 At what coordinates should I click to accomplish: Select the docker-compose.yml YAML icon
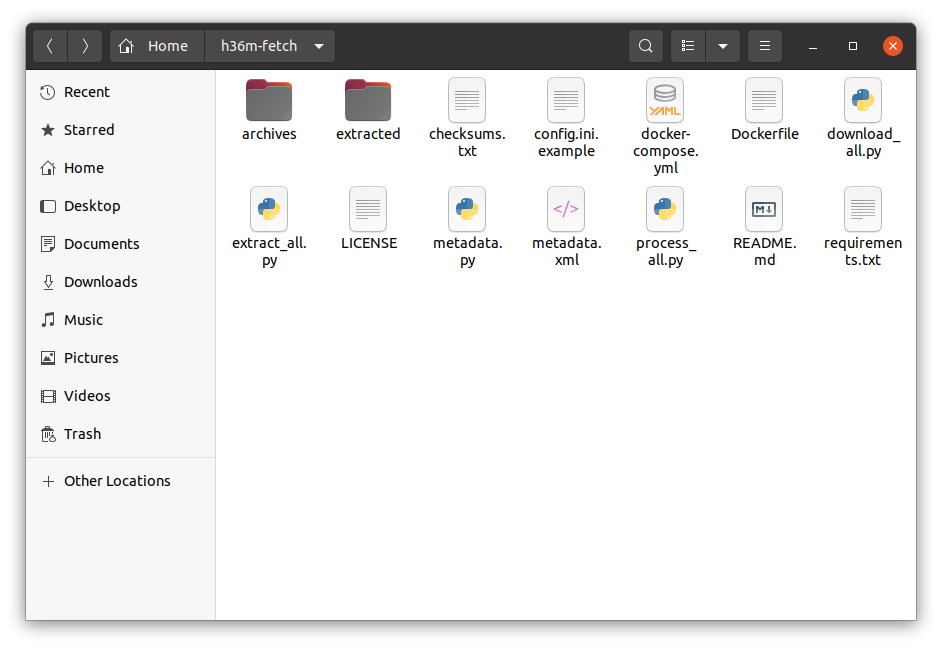click(x=665, y=100)
